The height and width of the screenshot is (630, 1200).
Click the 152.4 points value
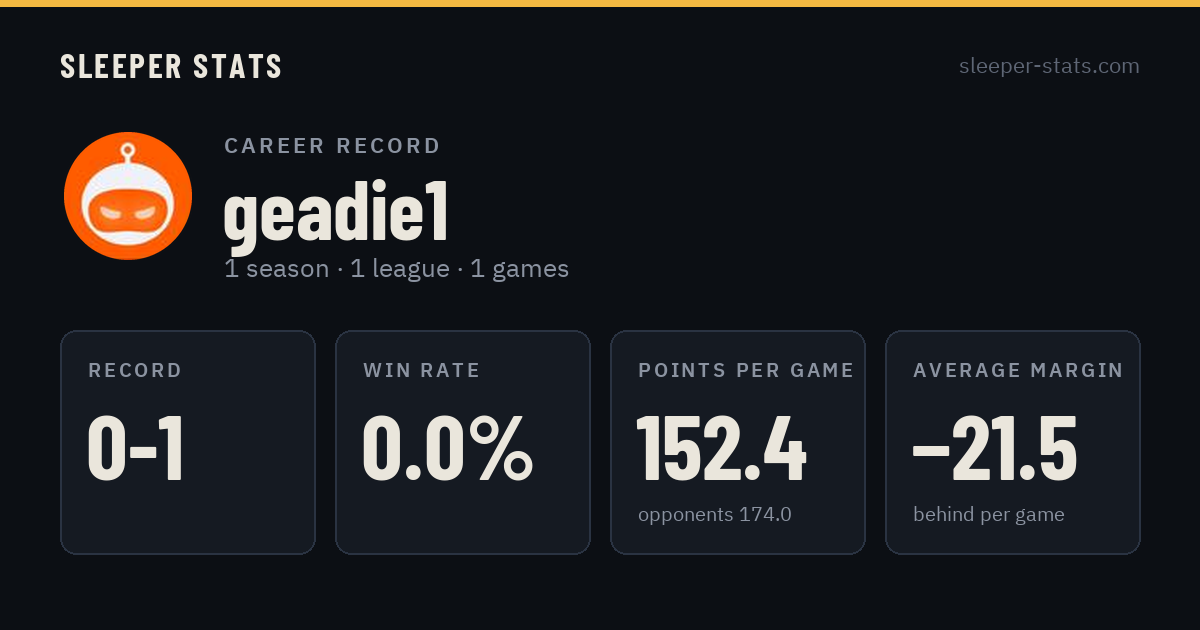[x=721, y=449]
